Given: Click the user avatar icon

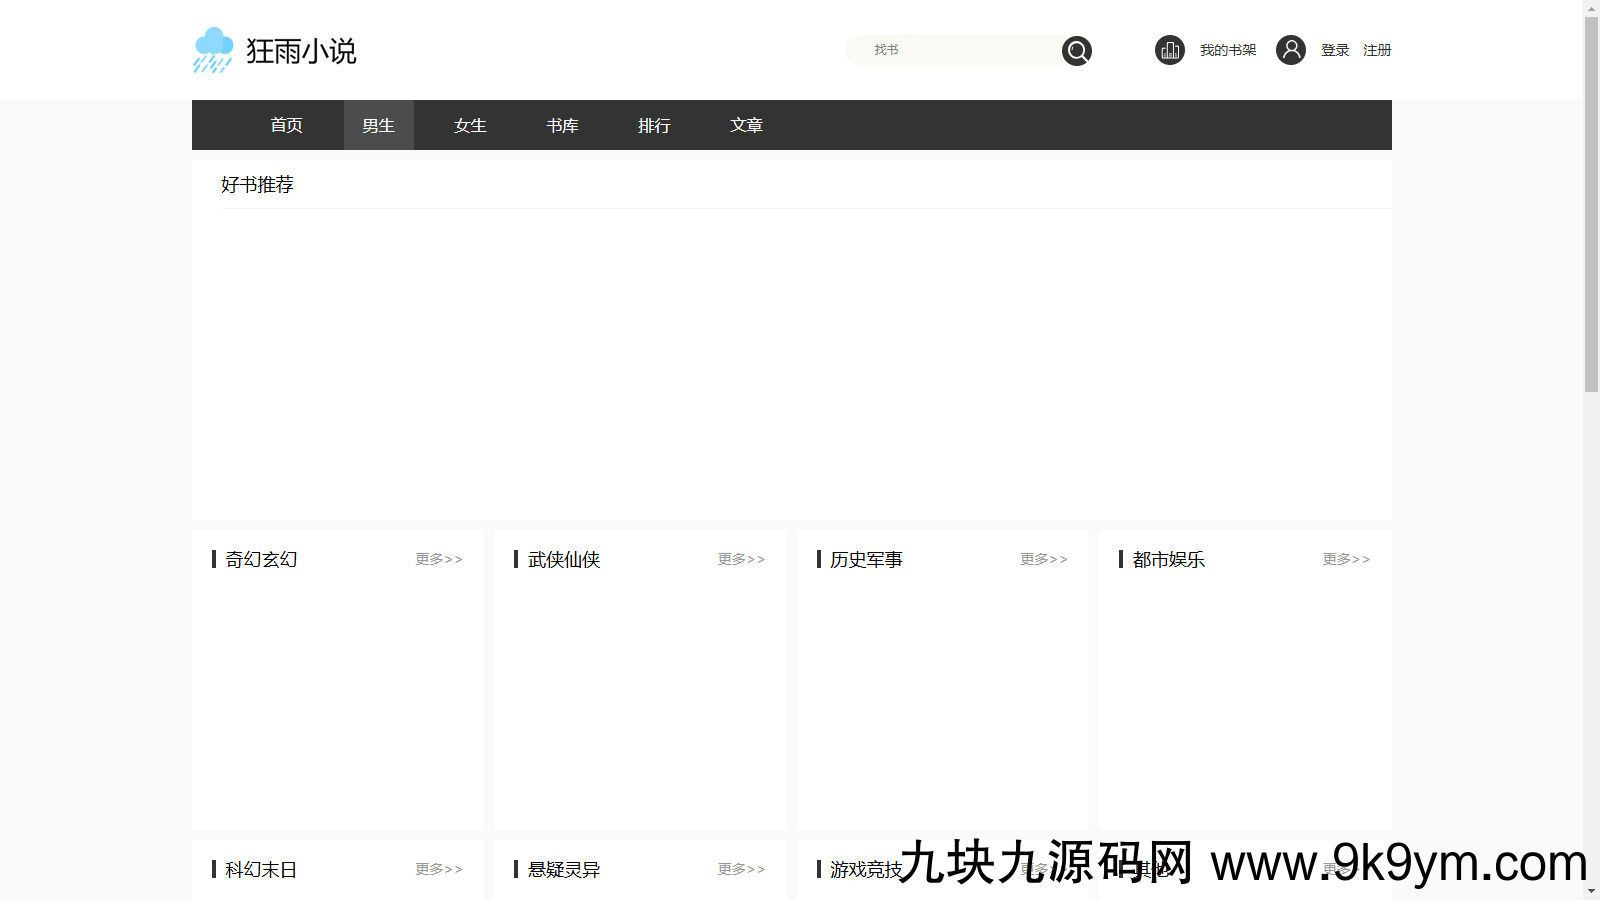Looking at the screenshot, I should (x=1290, y=50).
